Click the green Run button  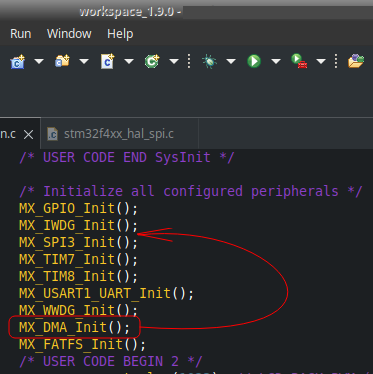254,61
